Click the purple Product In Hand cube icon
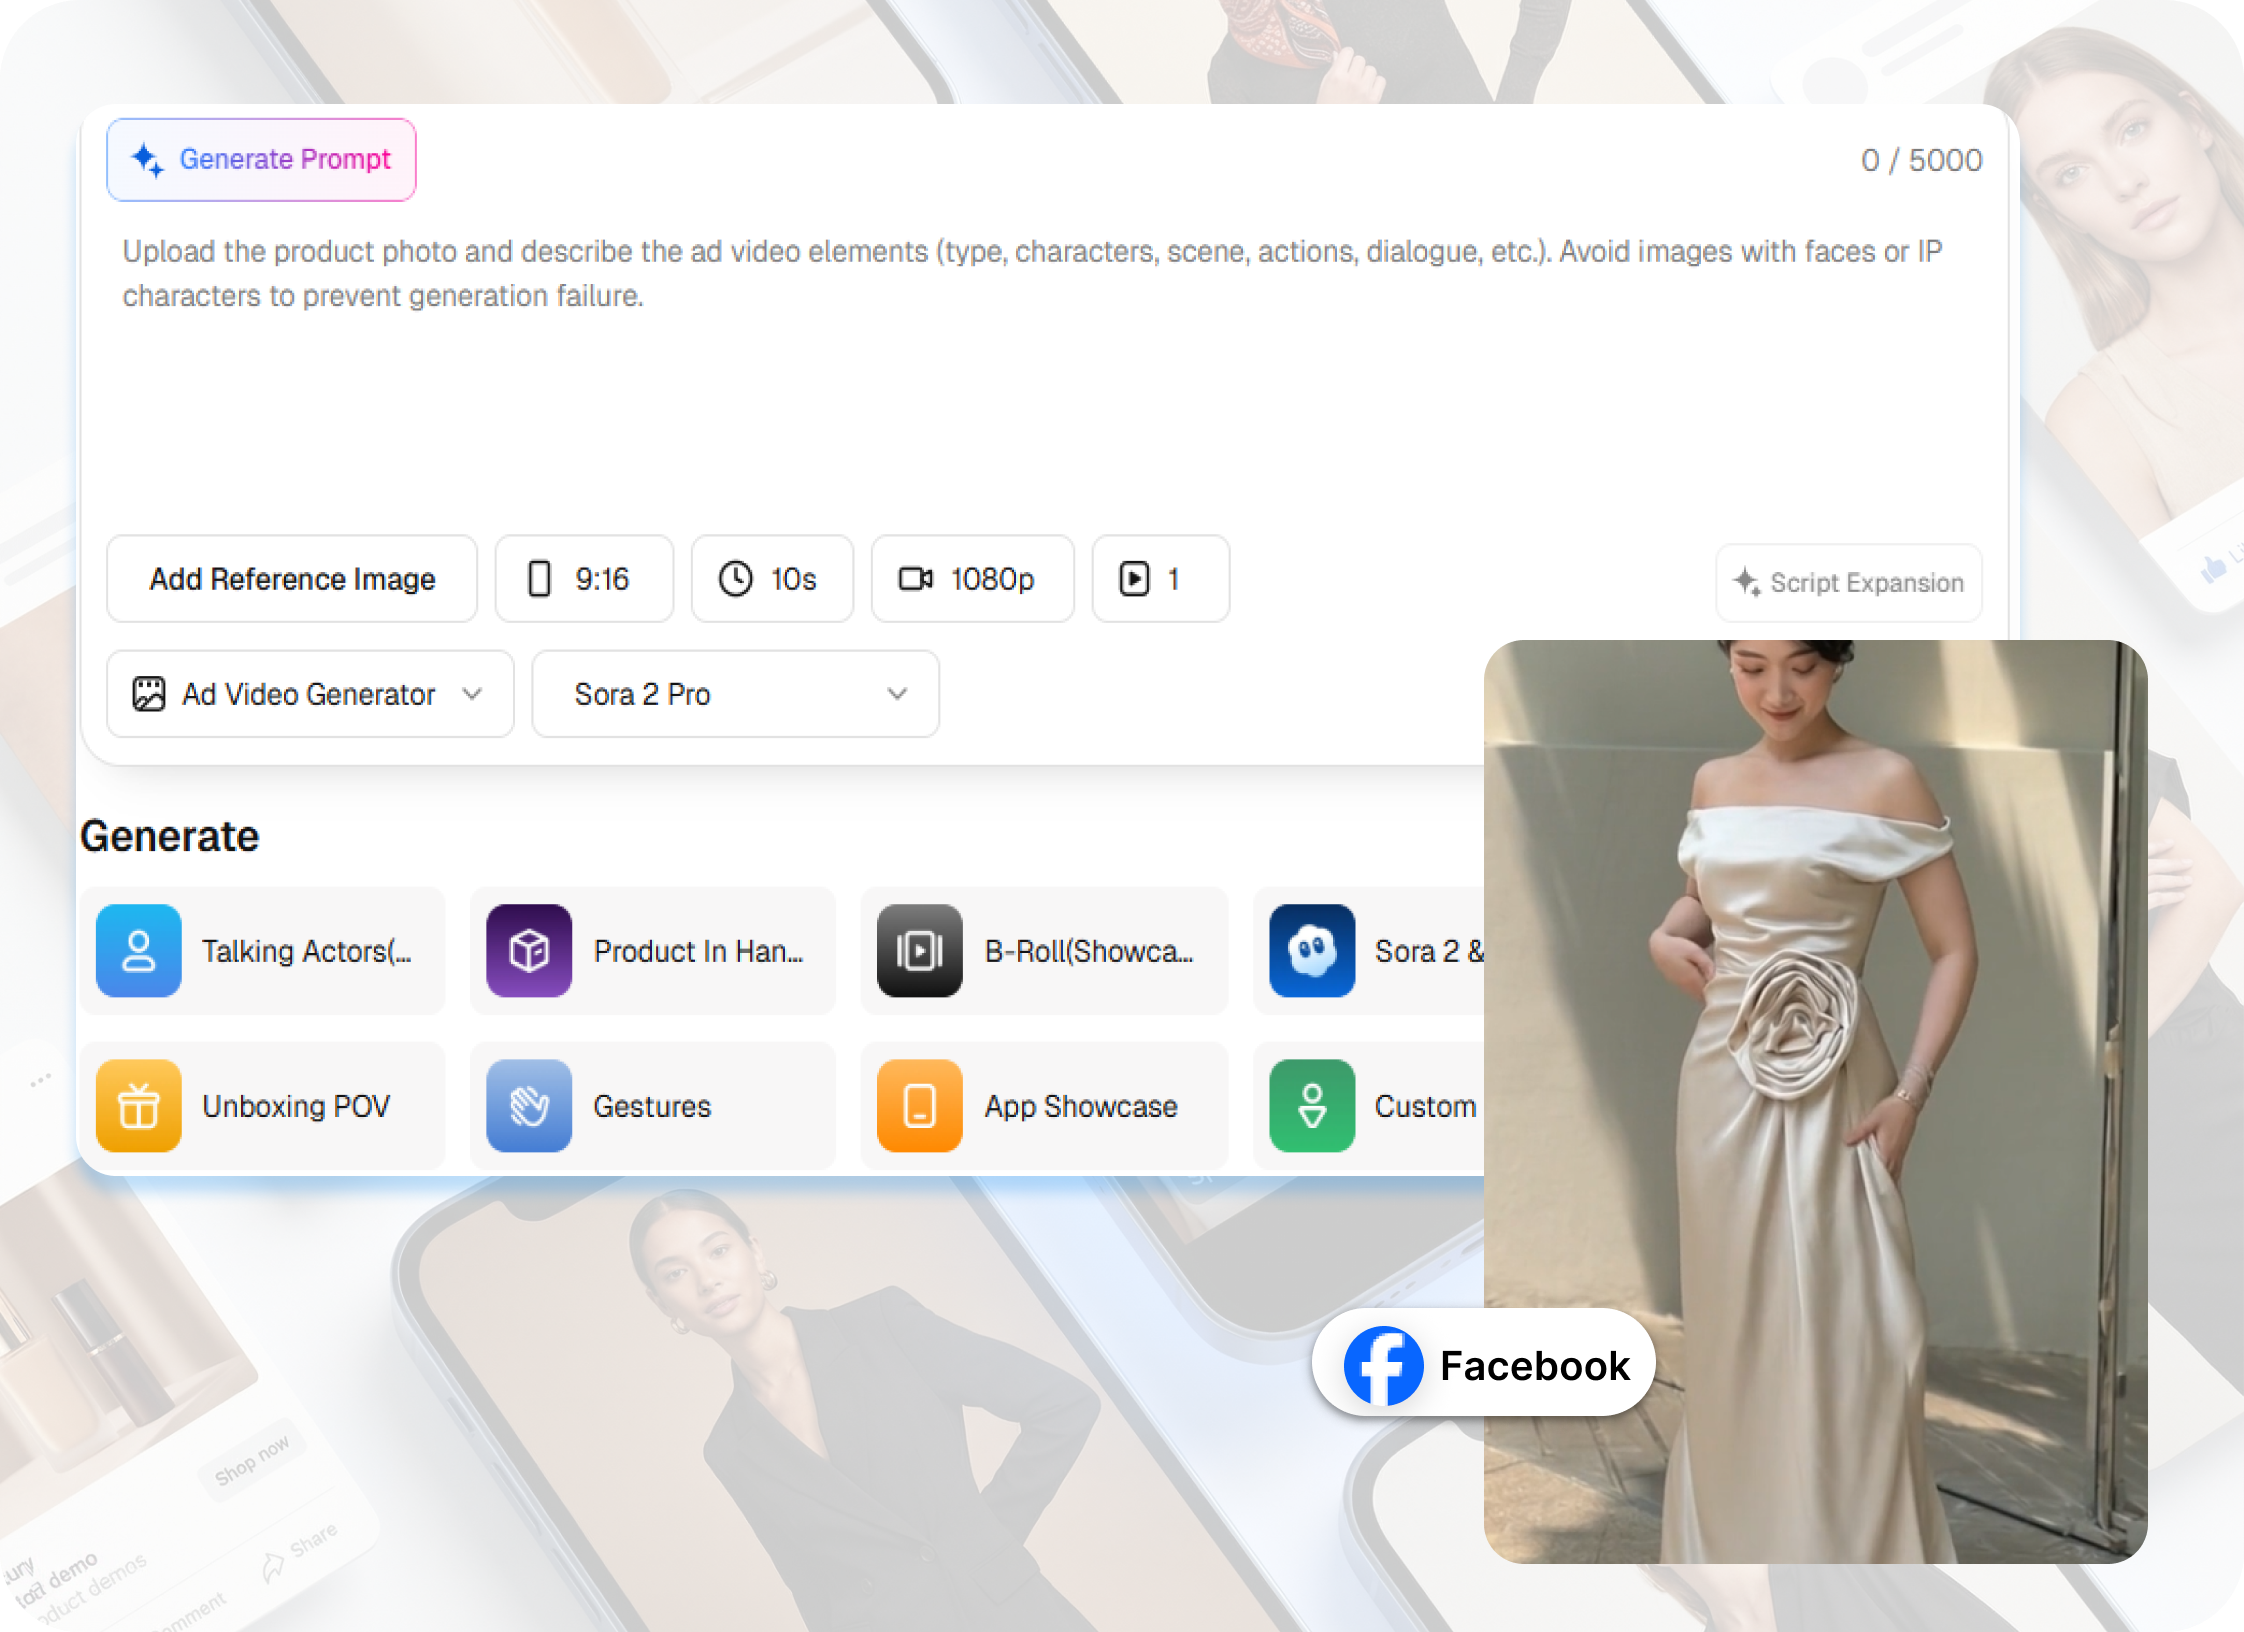Screen dimensions: 2244x1632 tap(529, 951)
